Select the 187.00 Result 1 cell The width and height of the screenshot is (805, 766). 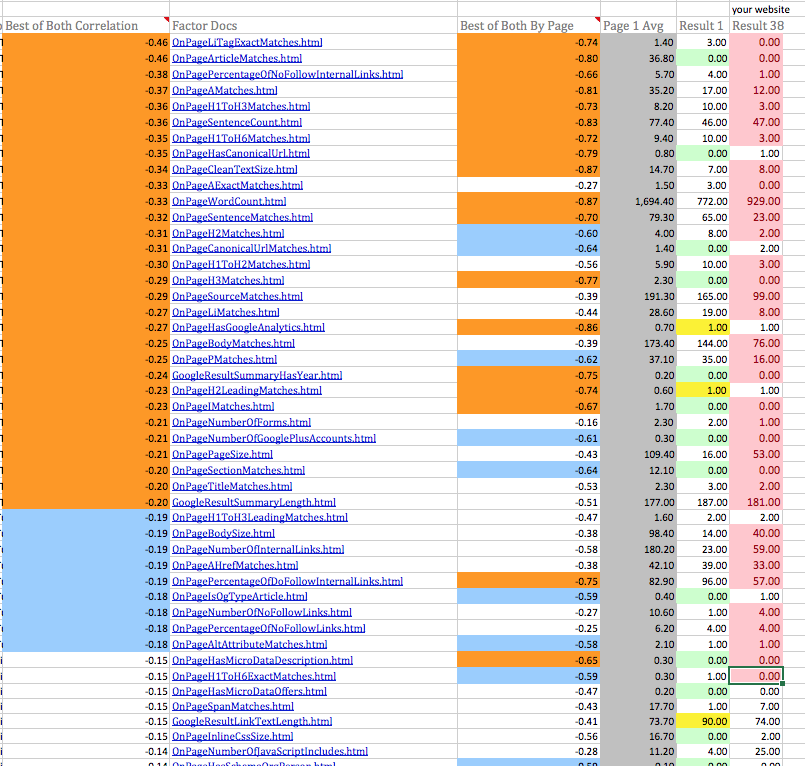point(703,502)
